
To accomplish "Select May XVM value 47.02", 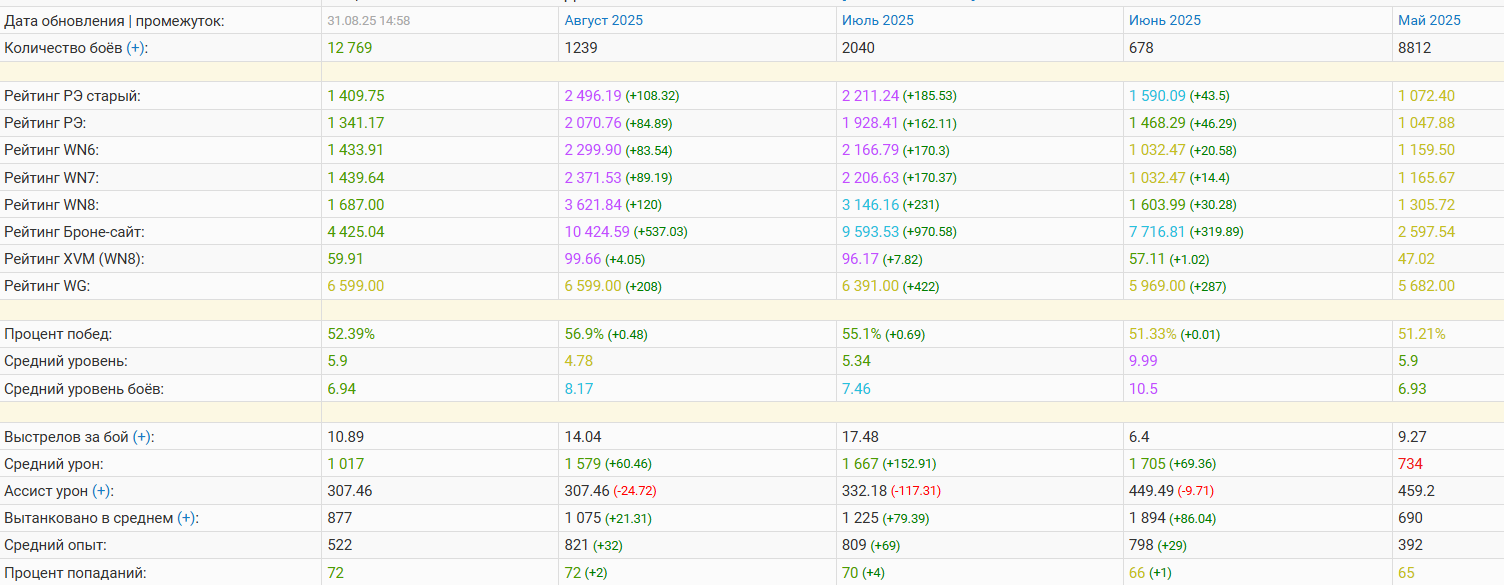I will point(1416,258).
